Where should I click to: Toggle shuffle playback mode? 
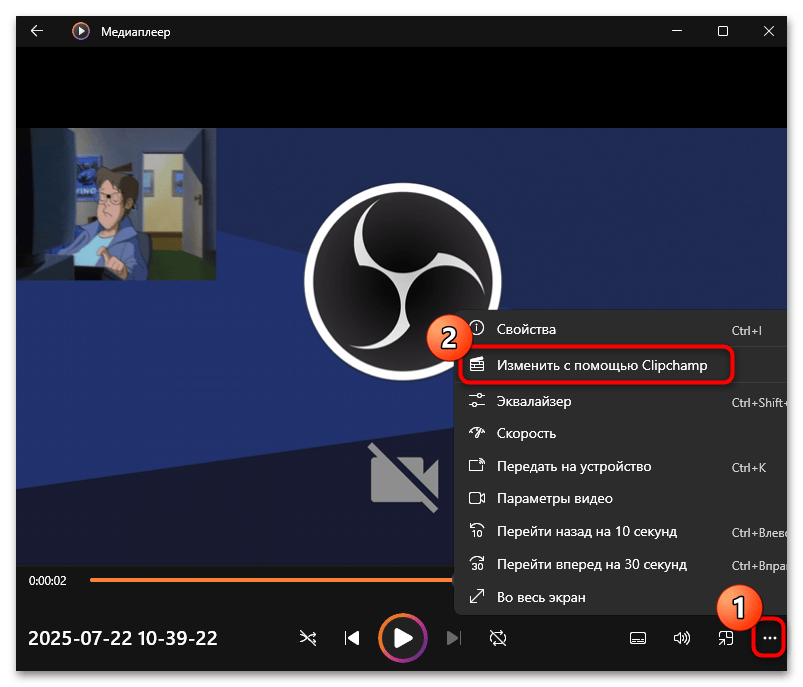308,638
